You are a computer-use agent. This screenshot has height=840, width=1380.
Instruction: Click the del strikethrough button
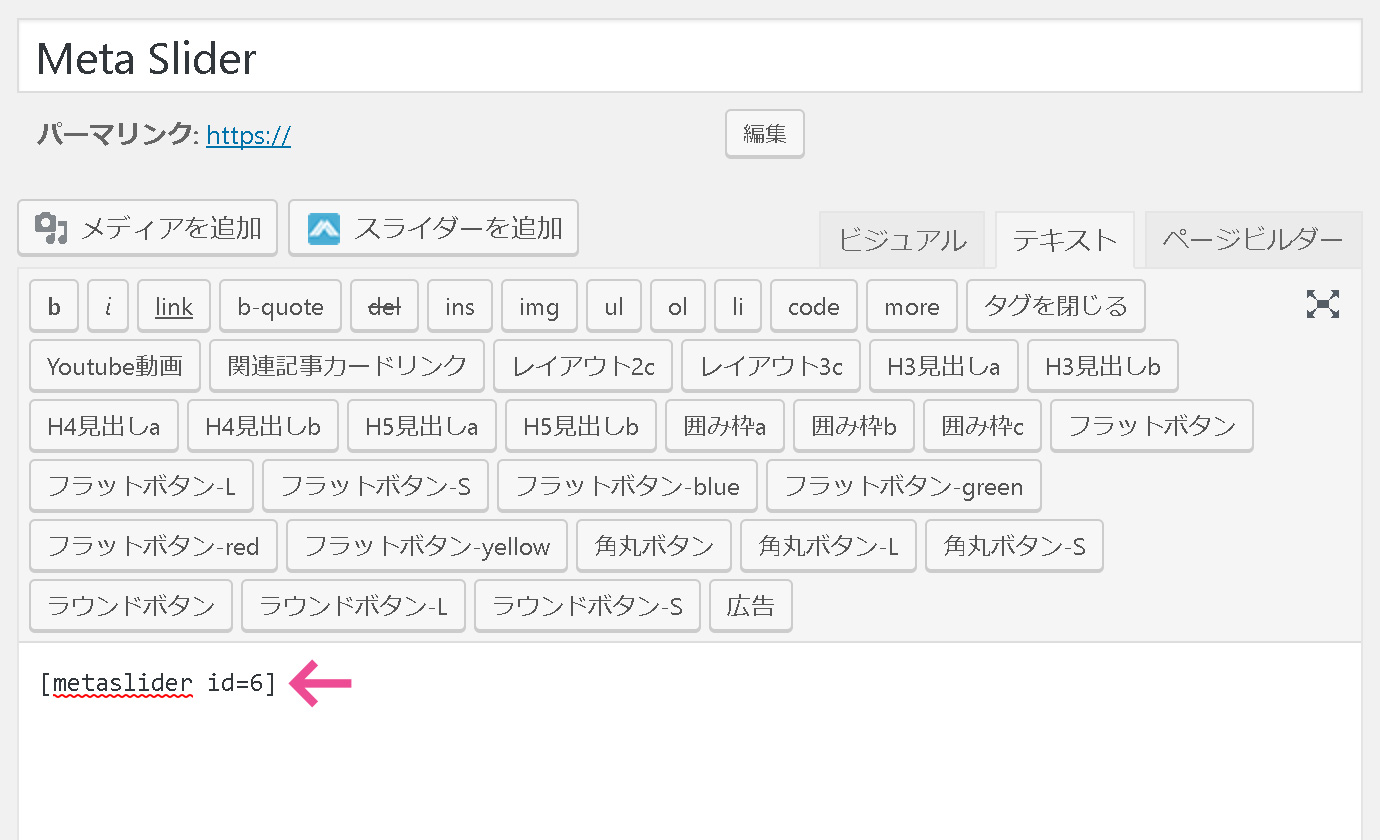tap(385, 306)
